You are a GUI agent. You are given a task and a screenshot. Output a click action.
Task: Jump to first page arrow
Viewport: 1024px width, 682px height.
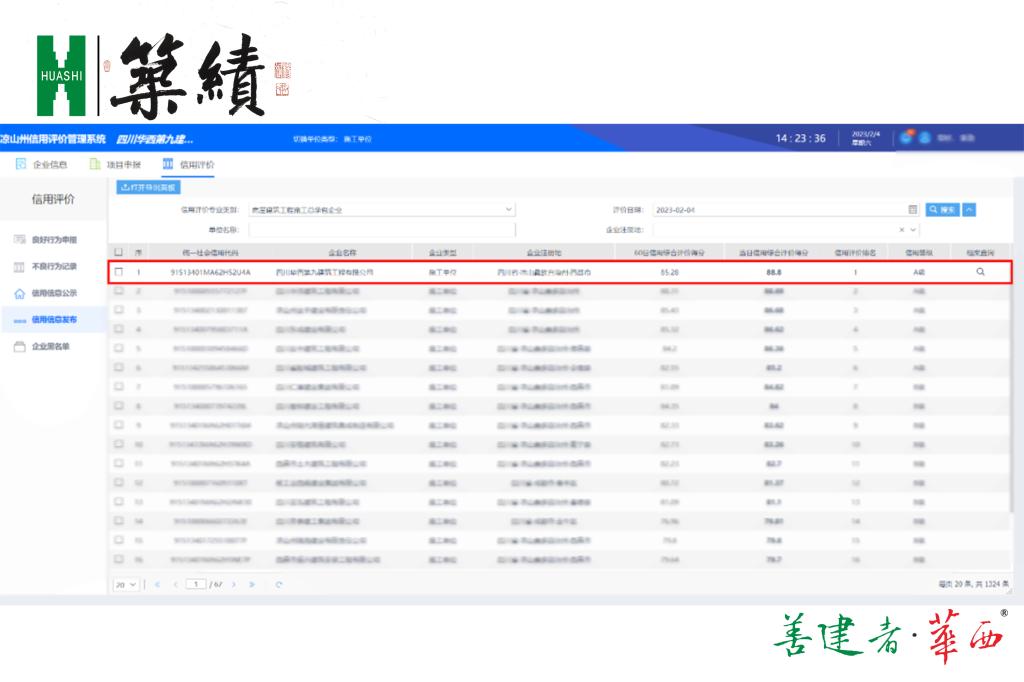coord(157,584)
